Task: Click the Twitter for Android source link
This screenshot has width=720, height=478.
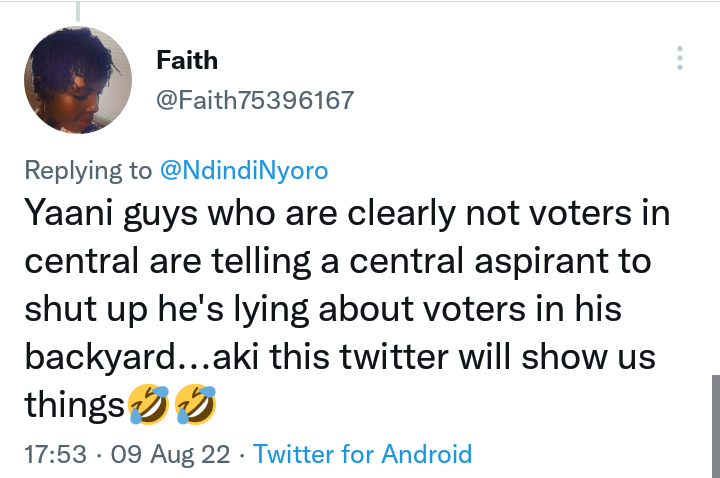Action: (x=362, y=454)
